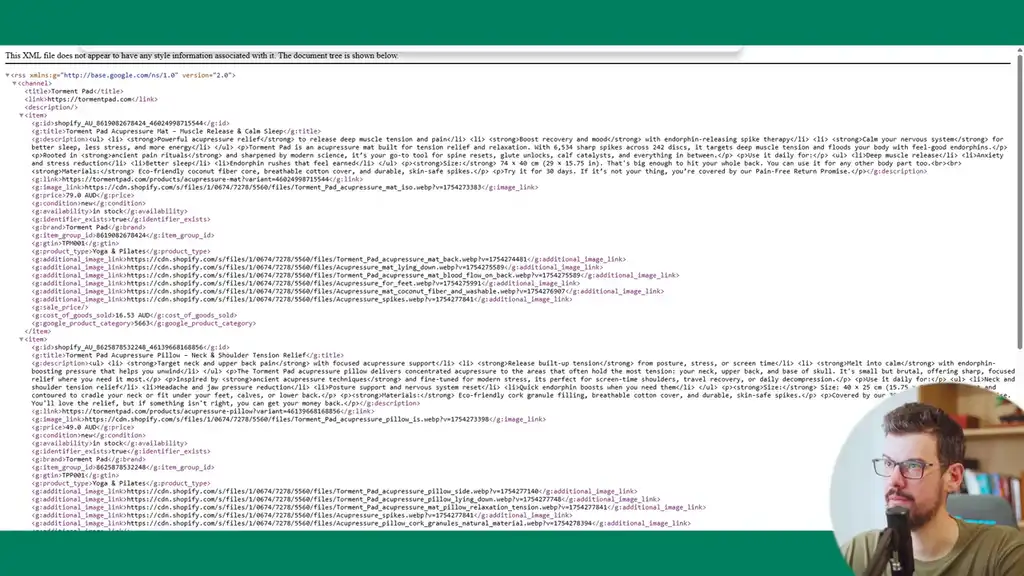The width and height of the screenshot is (1024, 576).
Task: Collapse the rss root element triangle
Action: click(x=8, y=75)
